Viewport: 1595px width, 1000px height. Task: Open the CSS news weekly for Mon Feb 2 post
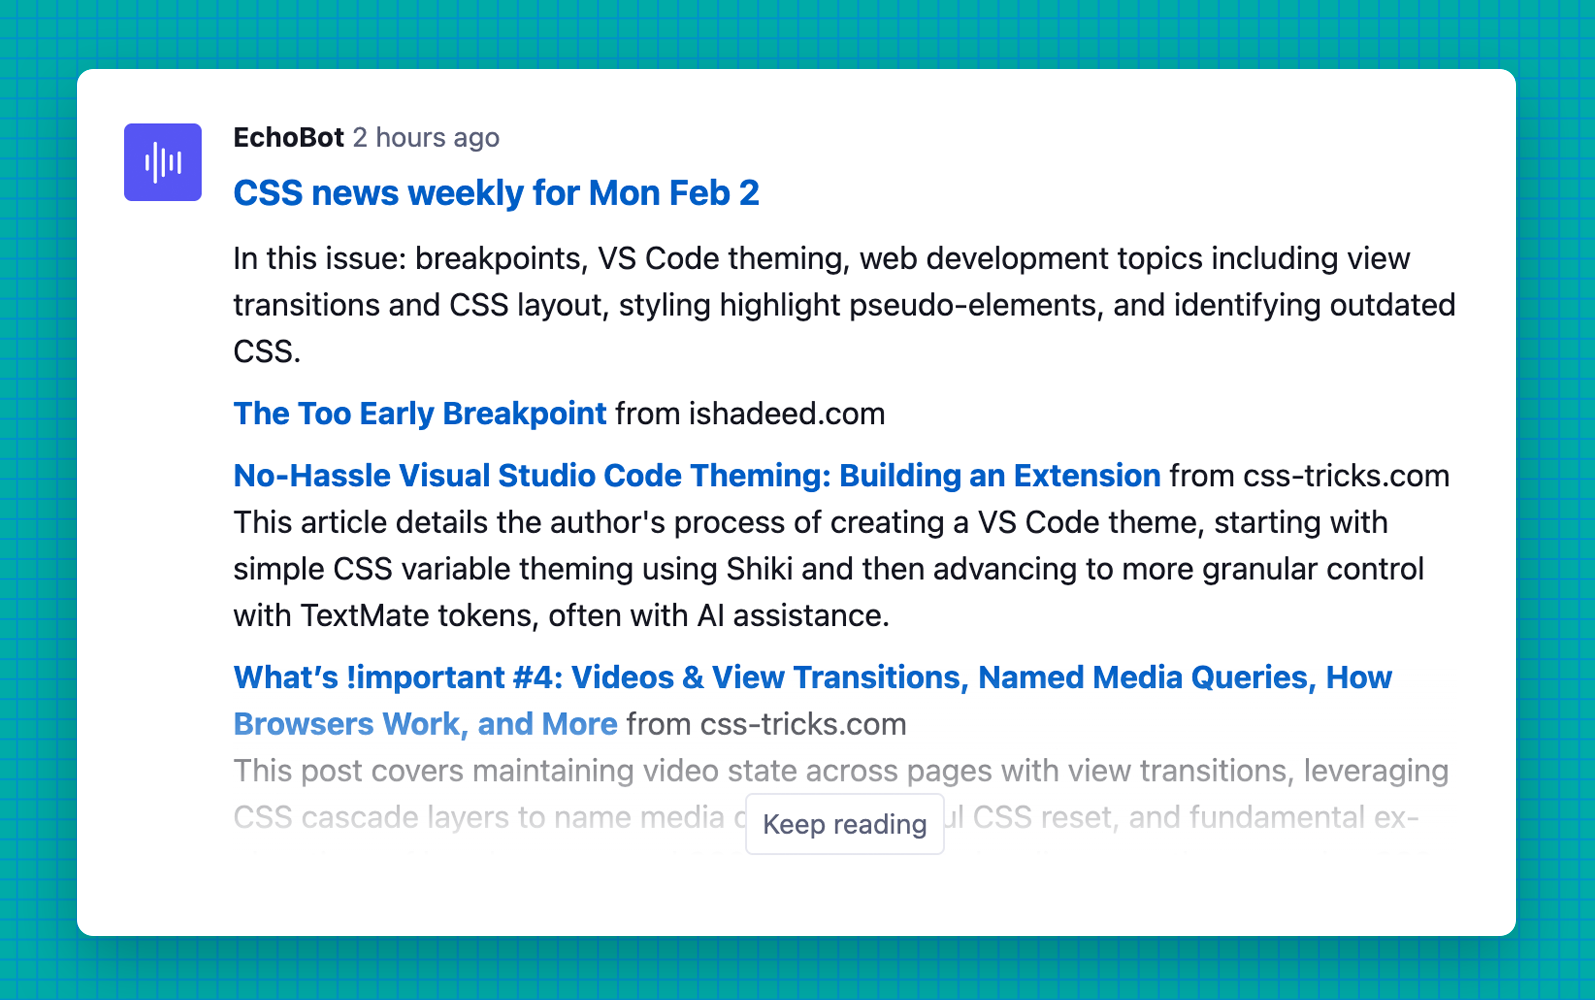496,193
